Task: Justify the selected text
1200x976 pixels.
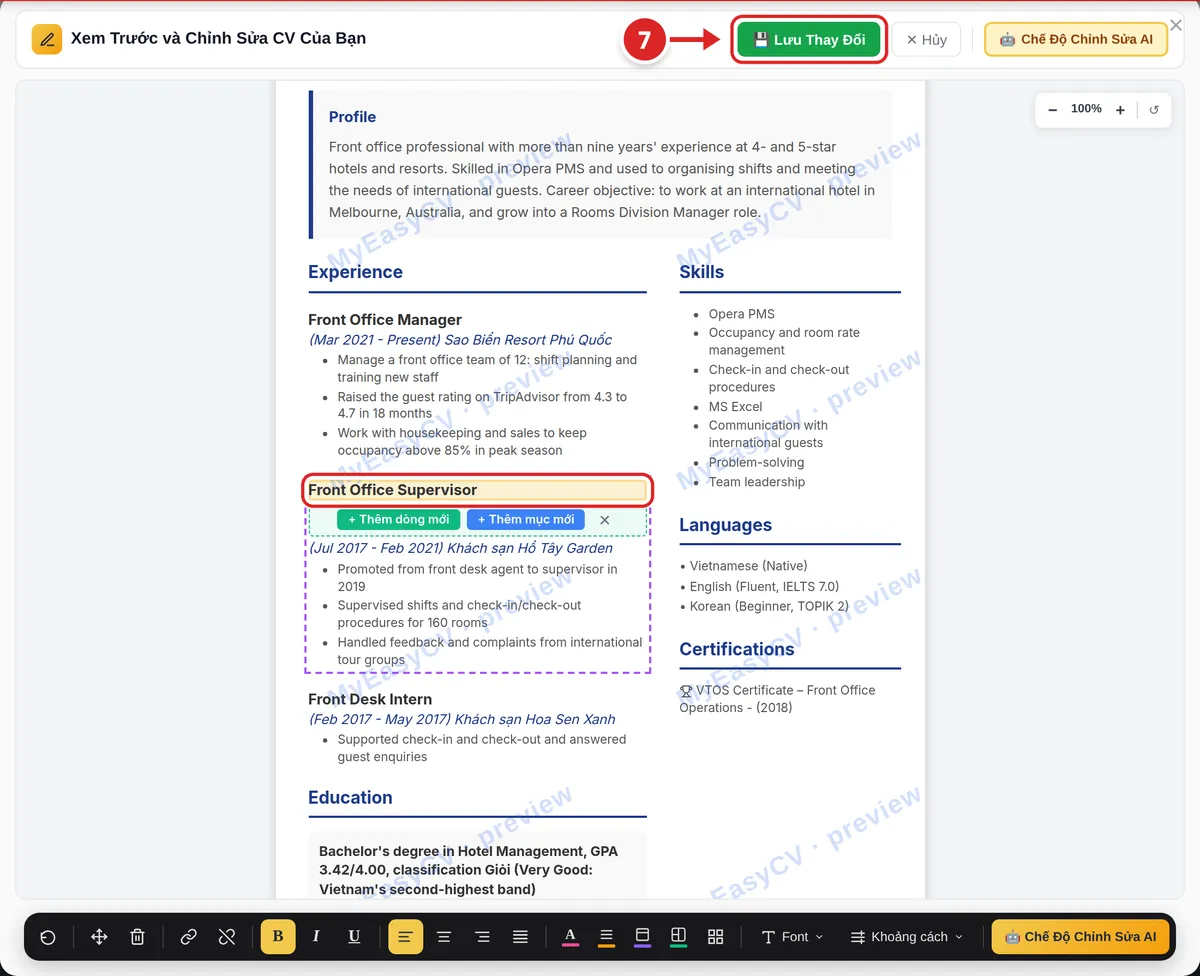Action: 520,937
